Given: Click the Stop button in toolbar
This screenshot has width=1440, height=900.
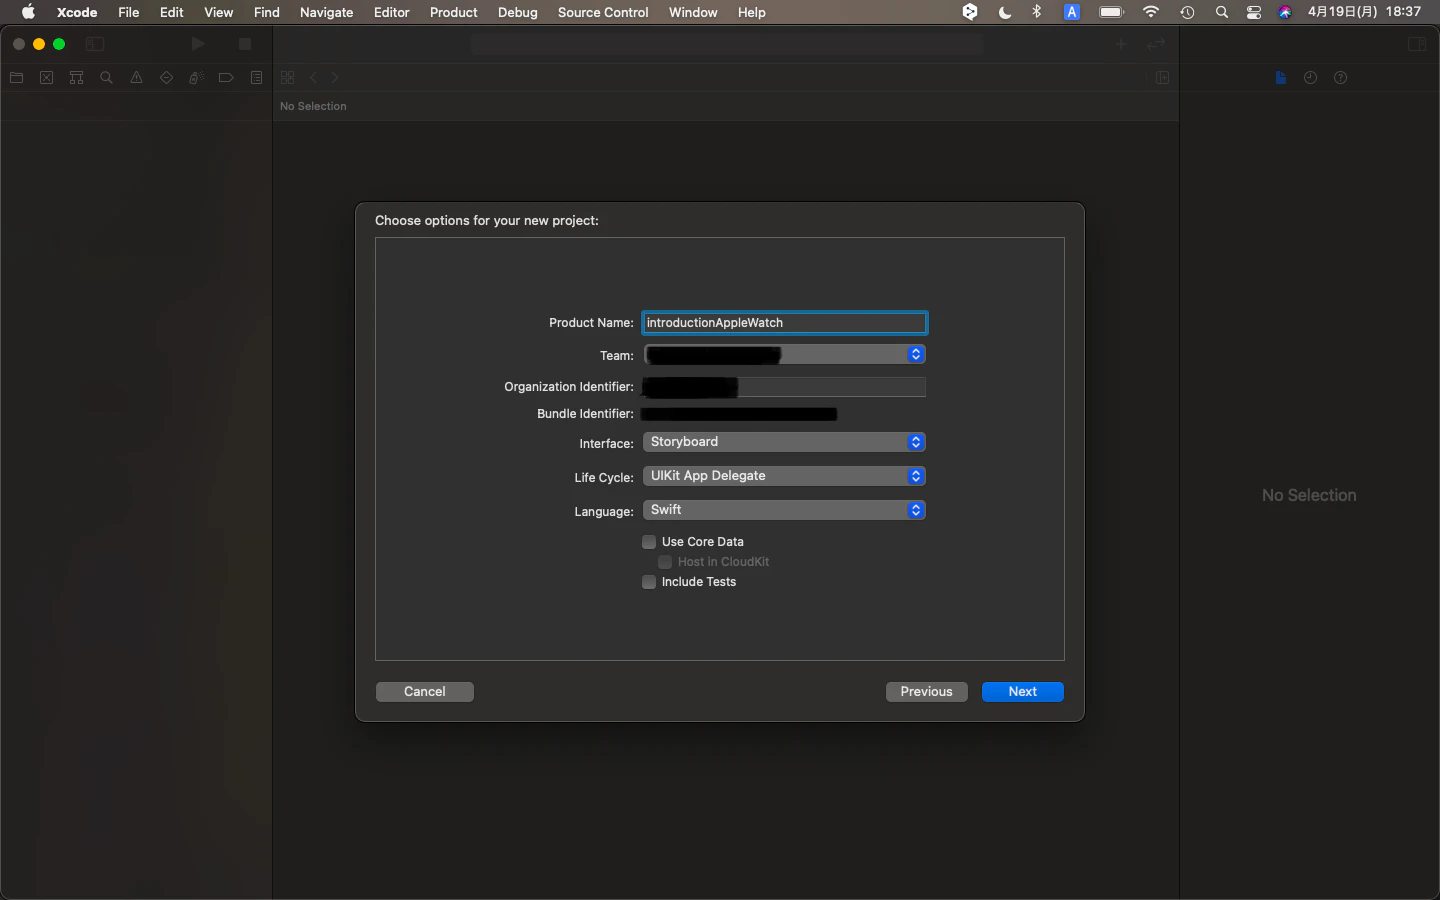Looking at the screenshot, I should pos(244,44).
